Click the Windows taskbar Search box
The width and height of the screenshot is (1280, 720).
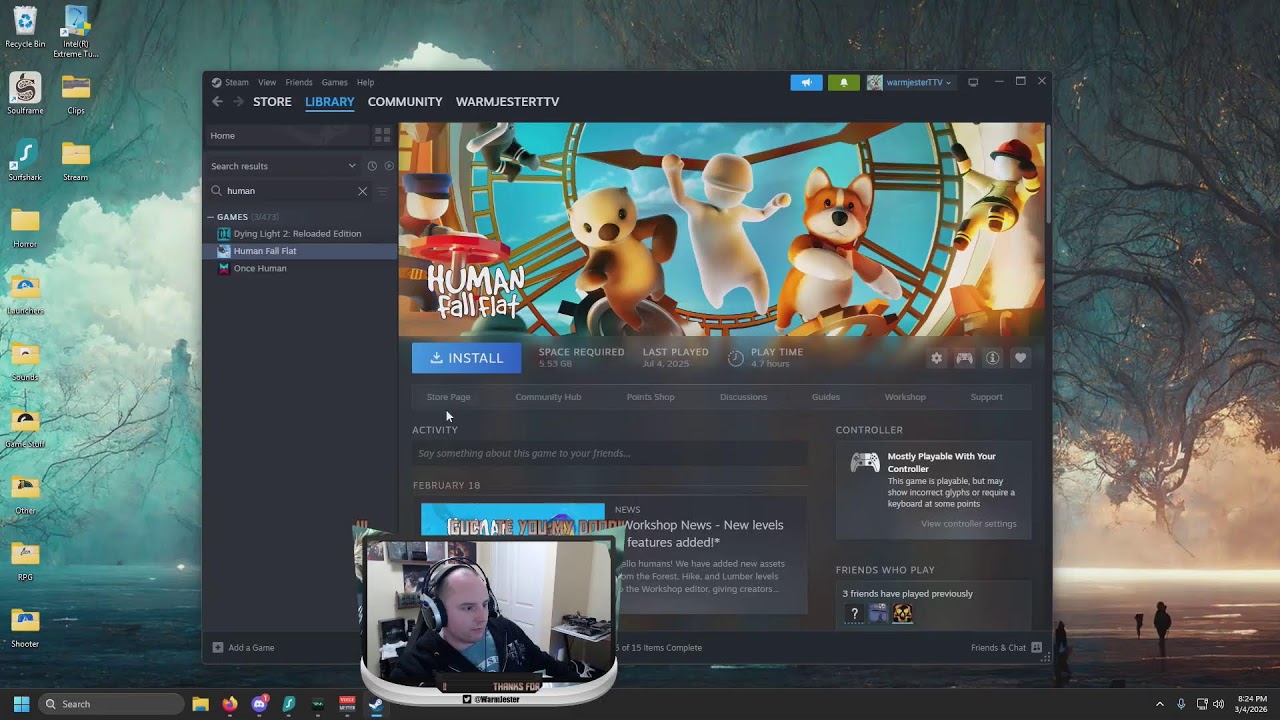tap(110, 704)
